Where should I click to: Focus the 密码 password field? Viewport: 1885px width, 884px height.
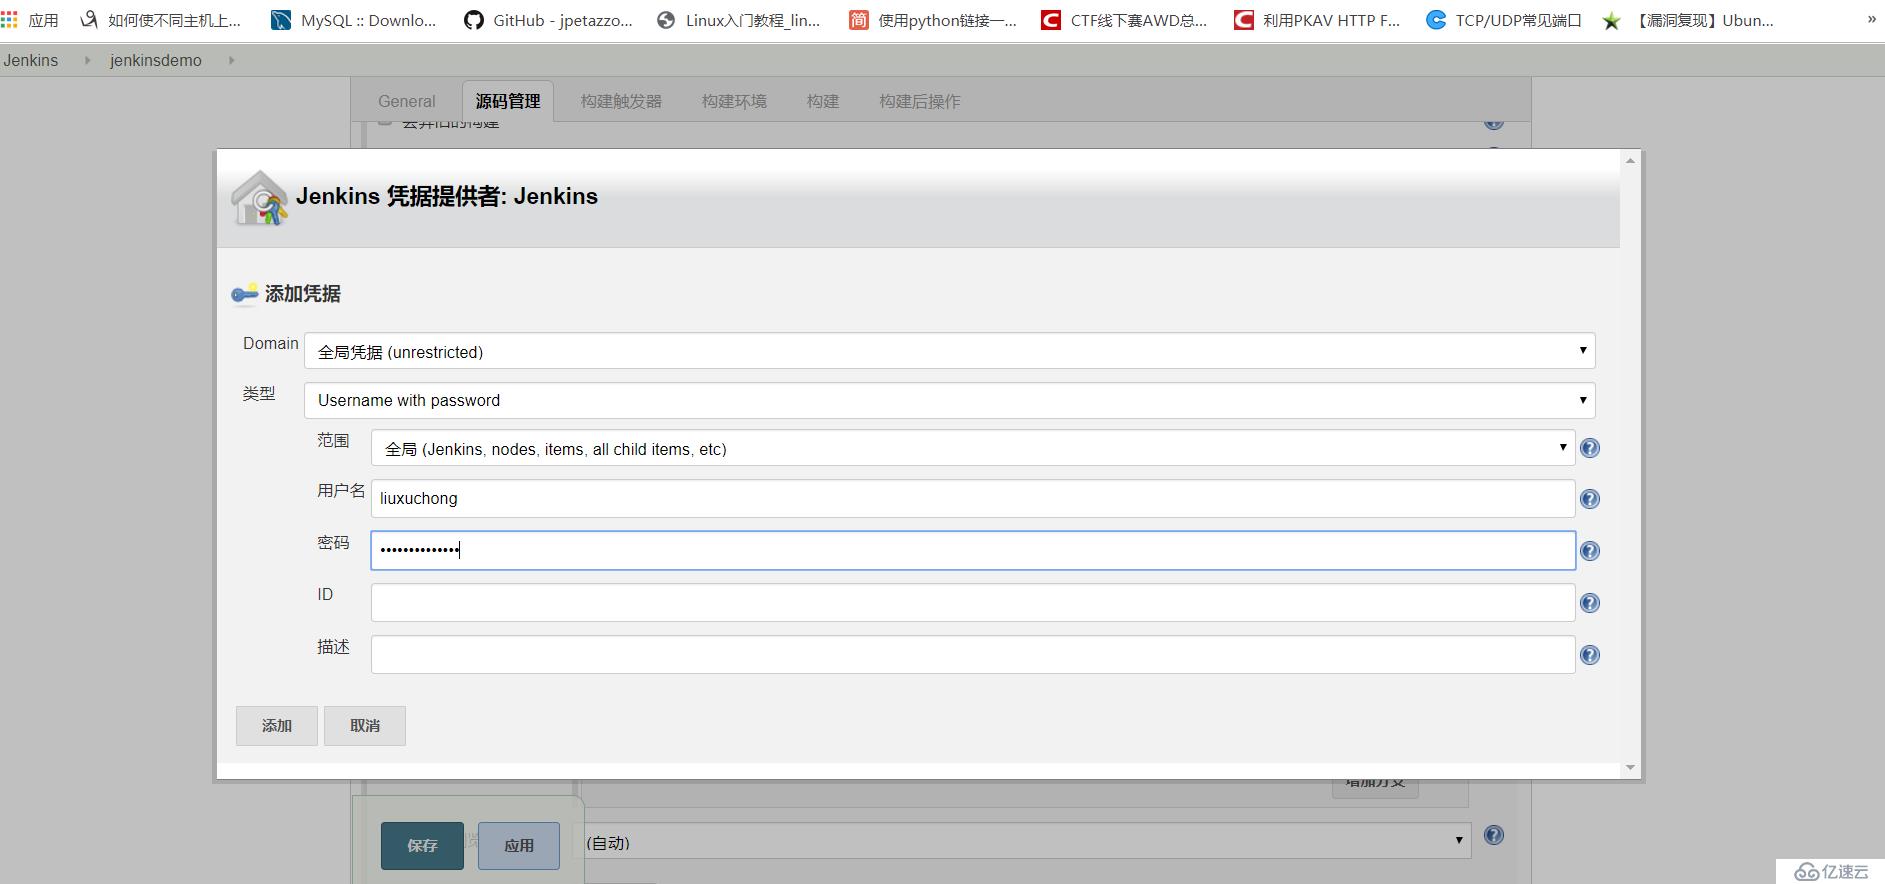[x=973, y=551]
